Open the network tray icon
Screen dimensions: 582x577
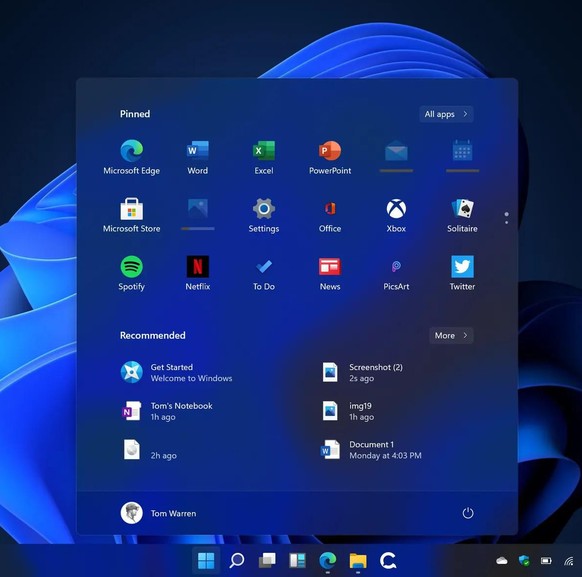569,561
